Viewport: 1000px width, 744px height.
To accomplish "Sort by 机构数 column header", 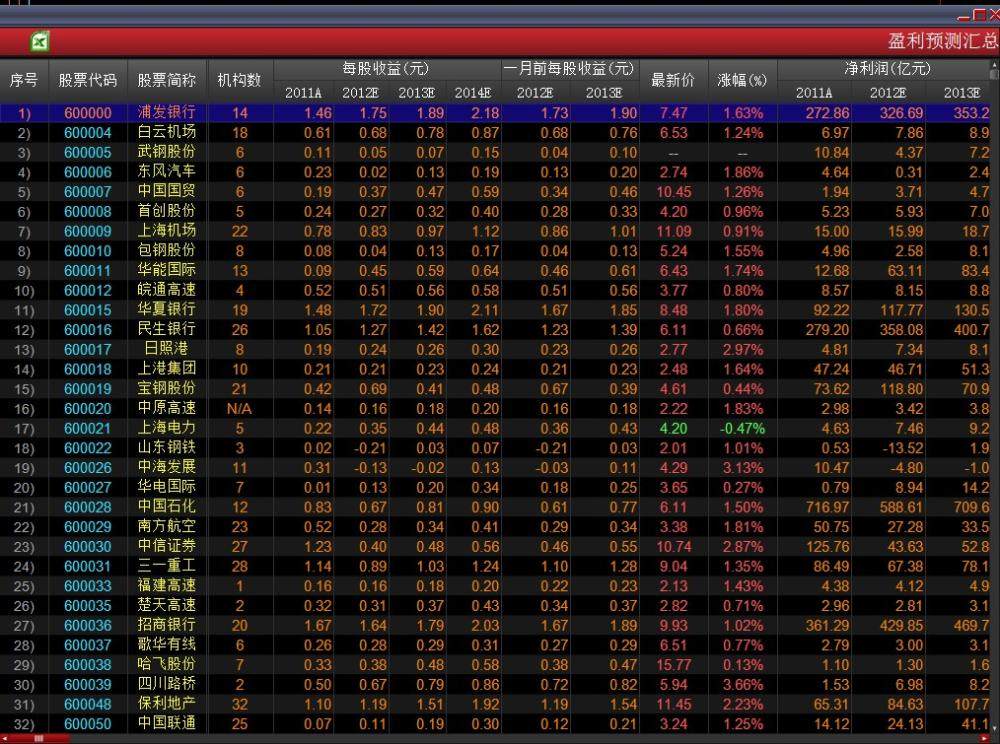I will (240, 80).
